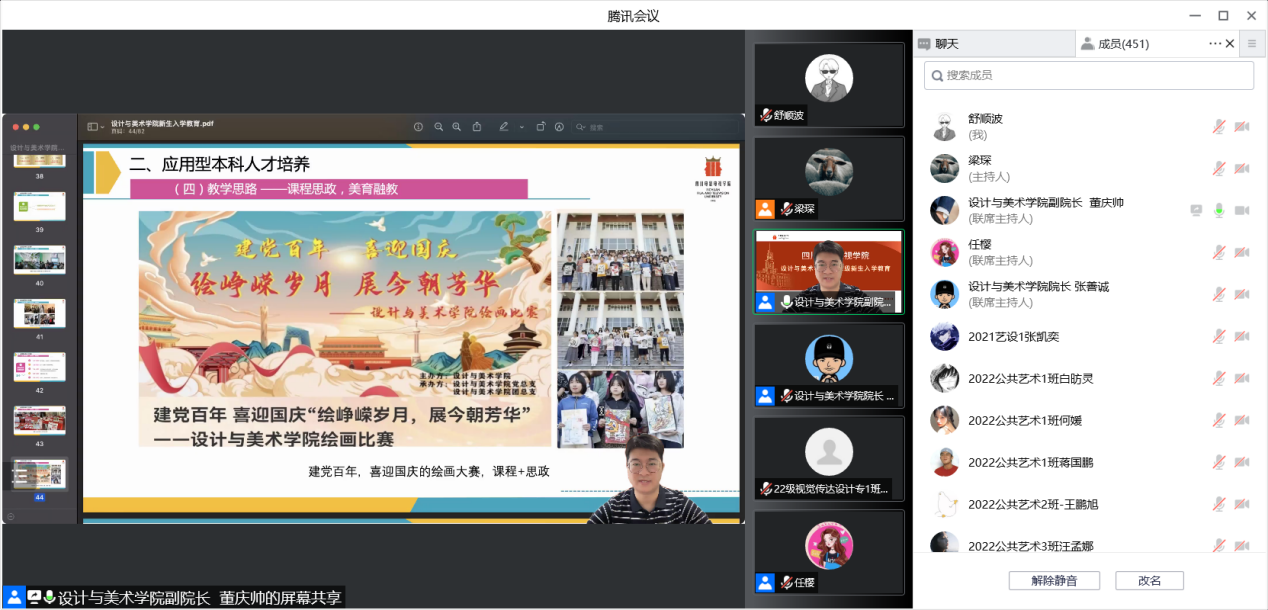The width and height of the screenshot is (1268, 610).
Task: Select the markup pen tool in PDF toolbar
Action: [503, 127]
